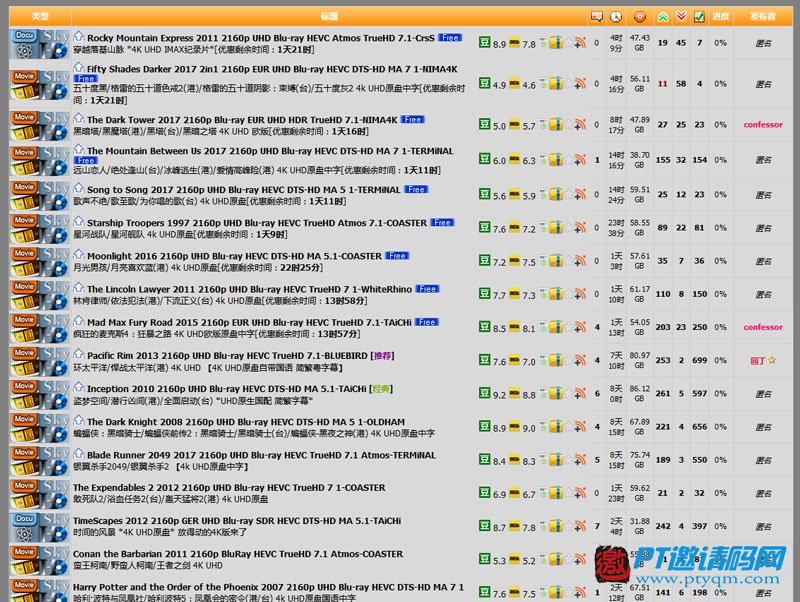Toggle bookmark star for Blade Runner 2049
800x602 pixels.
568,460
